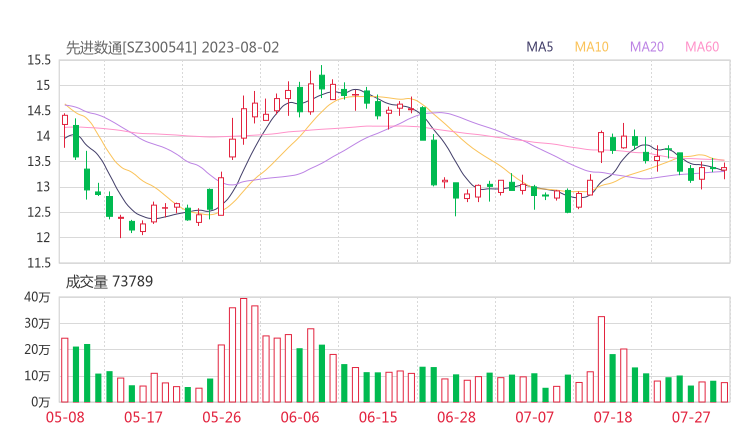Click the 06-15 date axis label
Image resolution: width=740 pixels, height=440 pixels.
click(378, 417)
